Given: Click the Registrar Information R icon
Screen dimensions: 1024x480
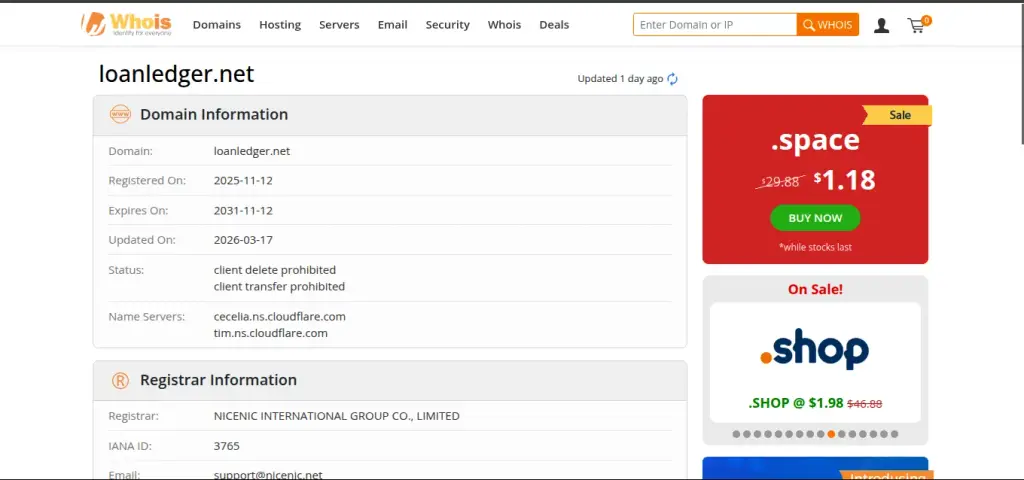Looking at the screenshot, I should click(x=120, y=380).
